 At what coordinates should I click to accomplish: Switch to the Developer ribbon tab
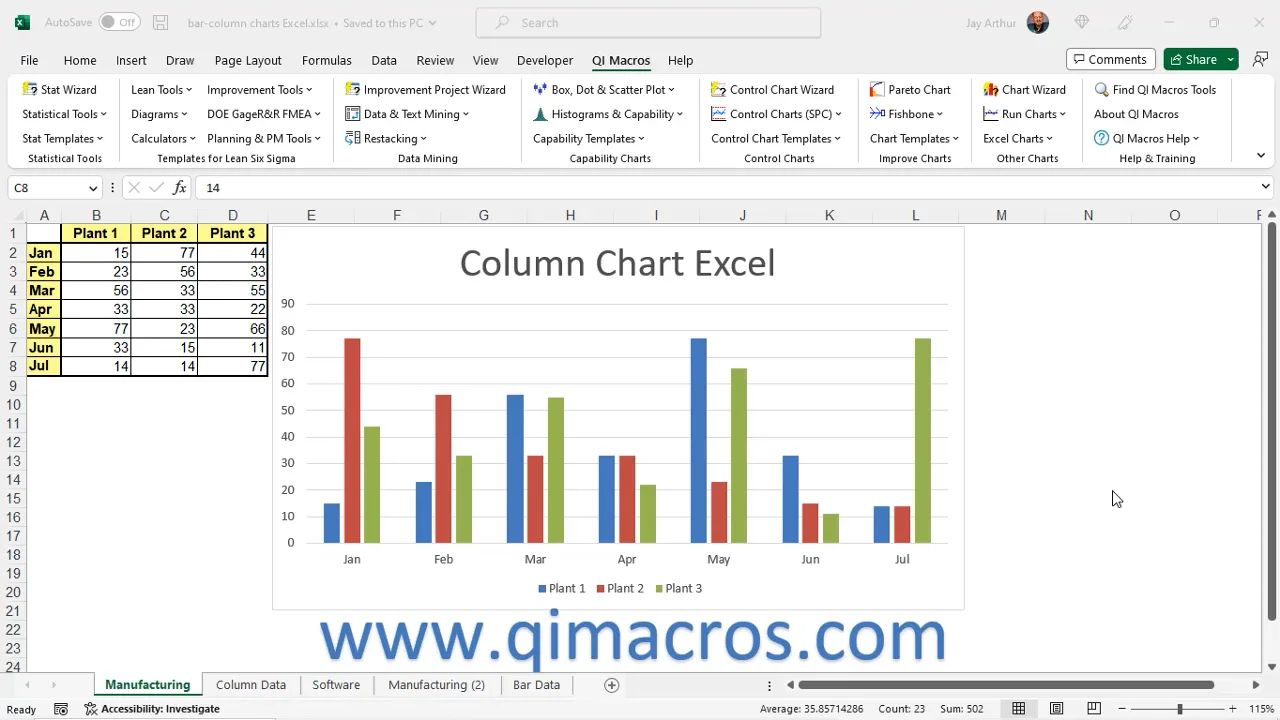click(545, 60)
